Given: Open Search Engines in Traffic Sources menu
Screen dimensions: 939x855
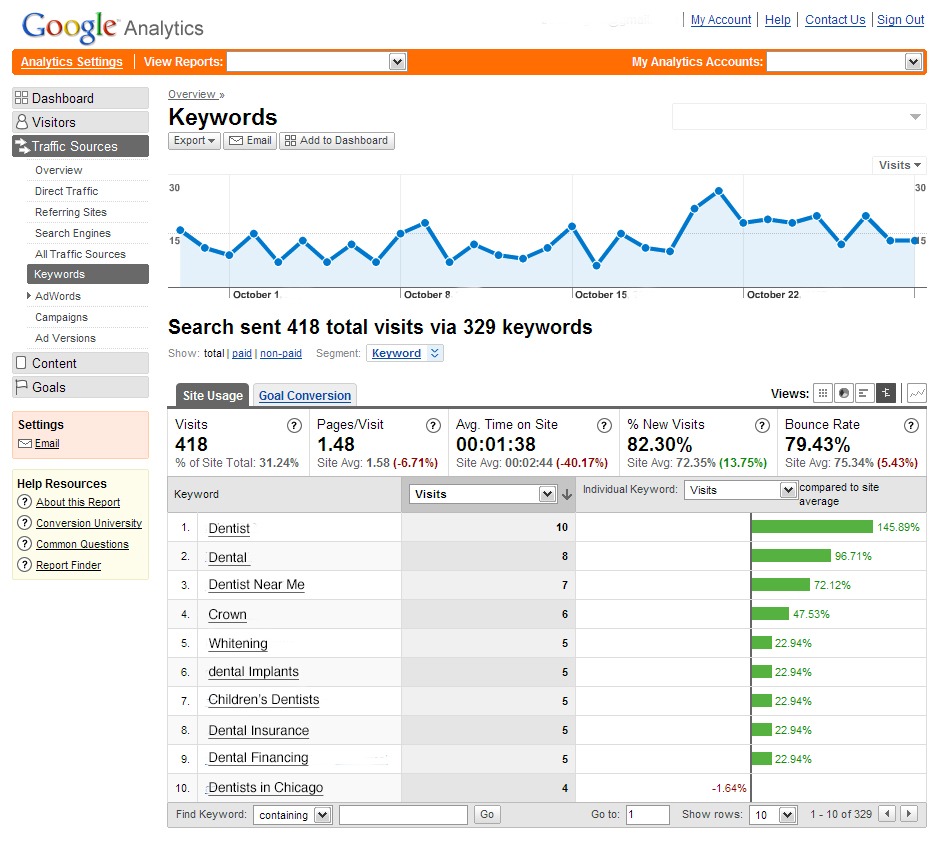Looking at the screenshot, I should (73, 233).
